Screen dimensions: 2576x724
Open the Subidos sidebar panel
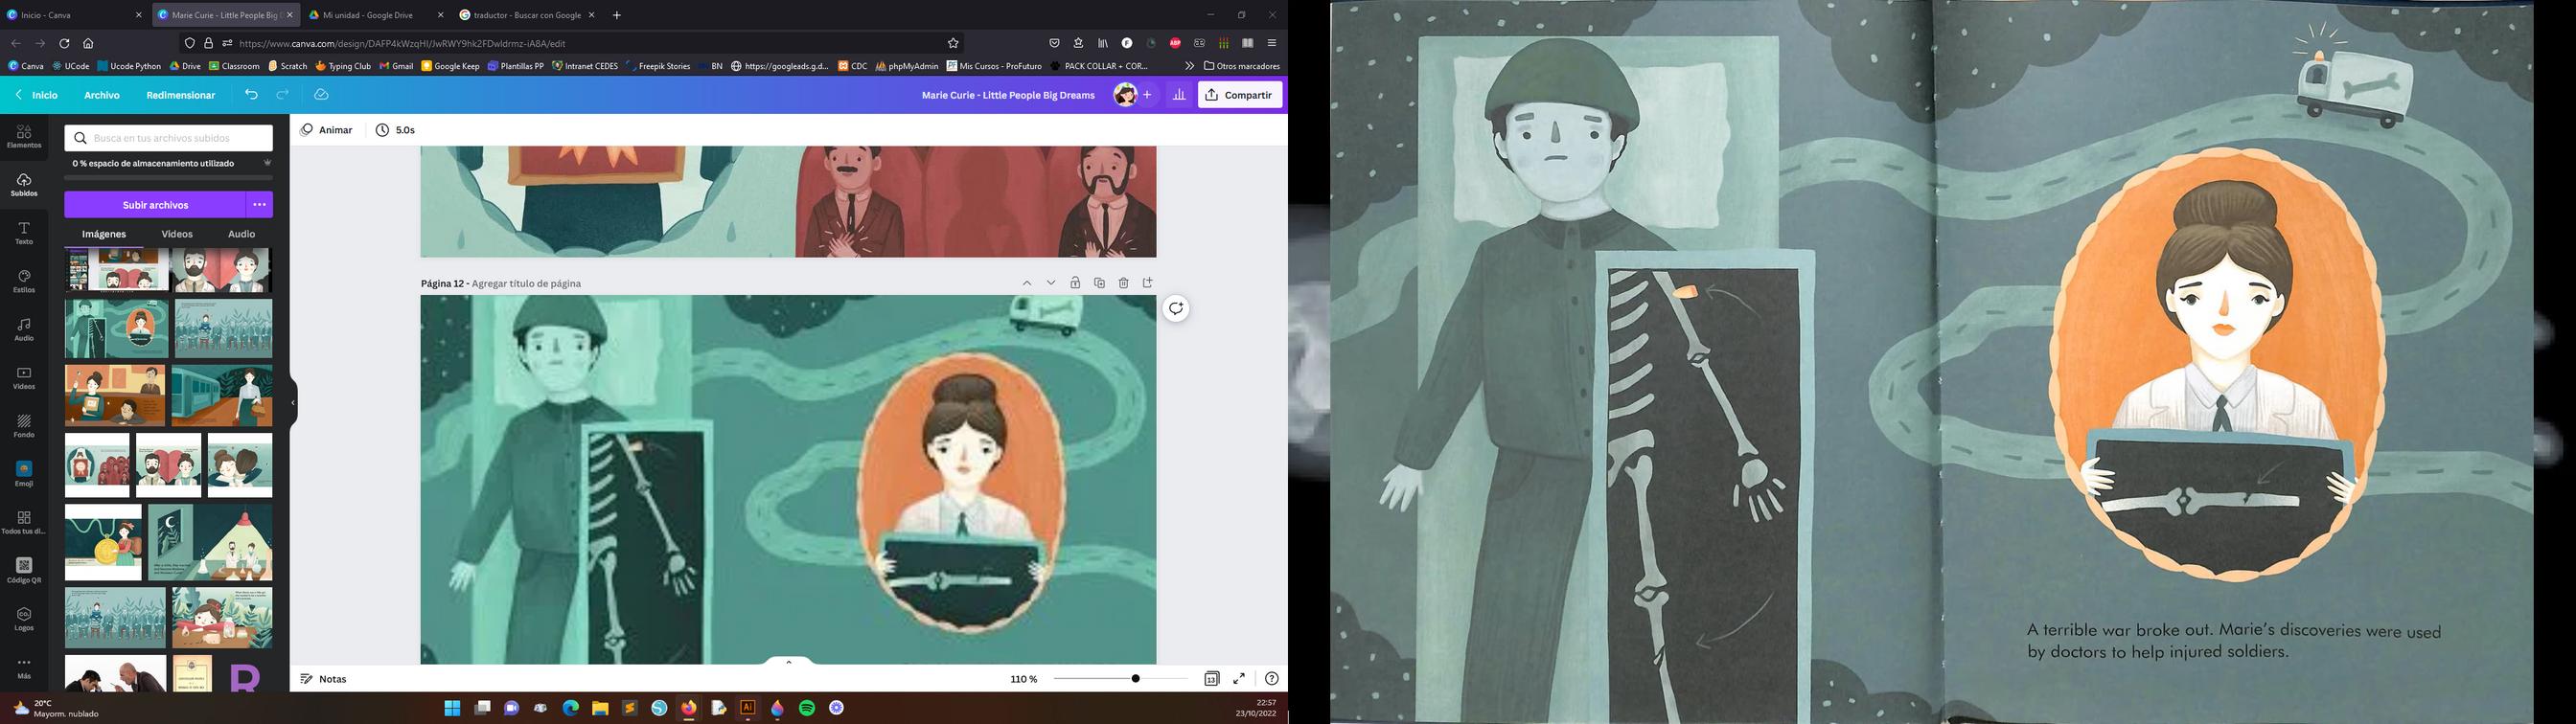(x=24, y=185)
